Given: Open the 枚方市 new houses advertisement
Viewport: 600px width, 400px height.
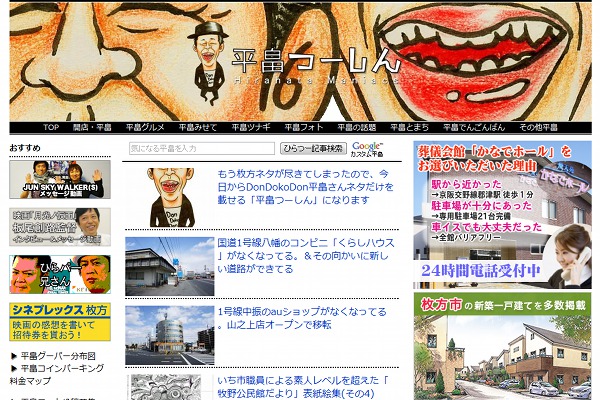Looking at the screenshot, I should click(502, 345).
